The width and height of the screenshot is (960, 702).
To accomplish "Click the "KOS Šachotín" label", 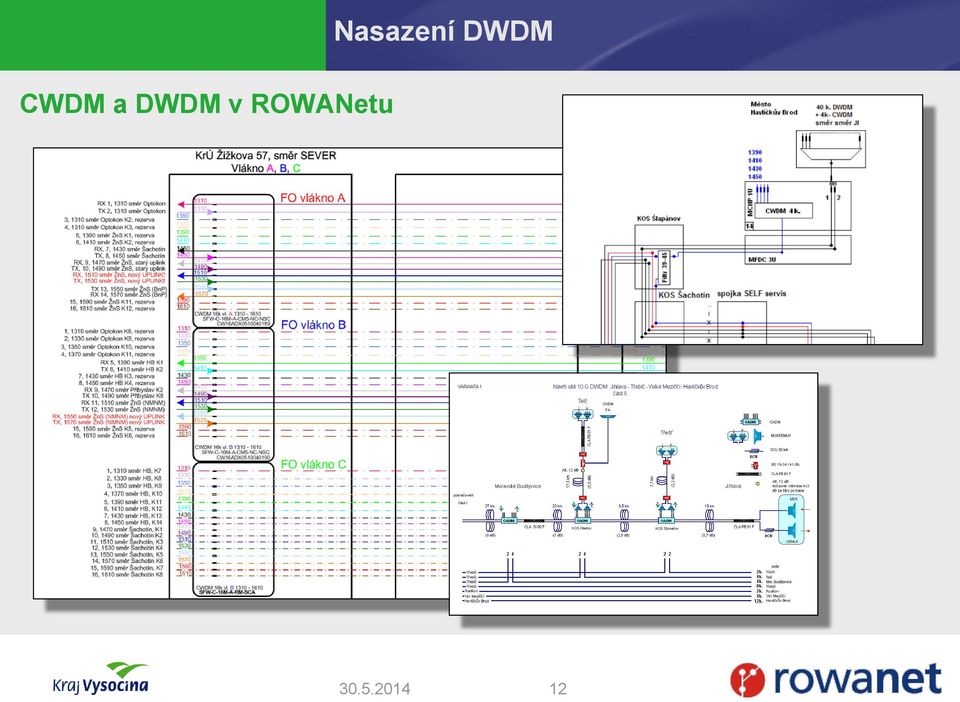I will click(684, 295).
